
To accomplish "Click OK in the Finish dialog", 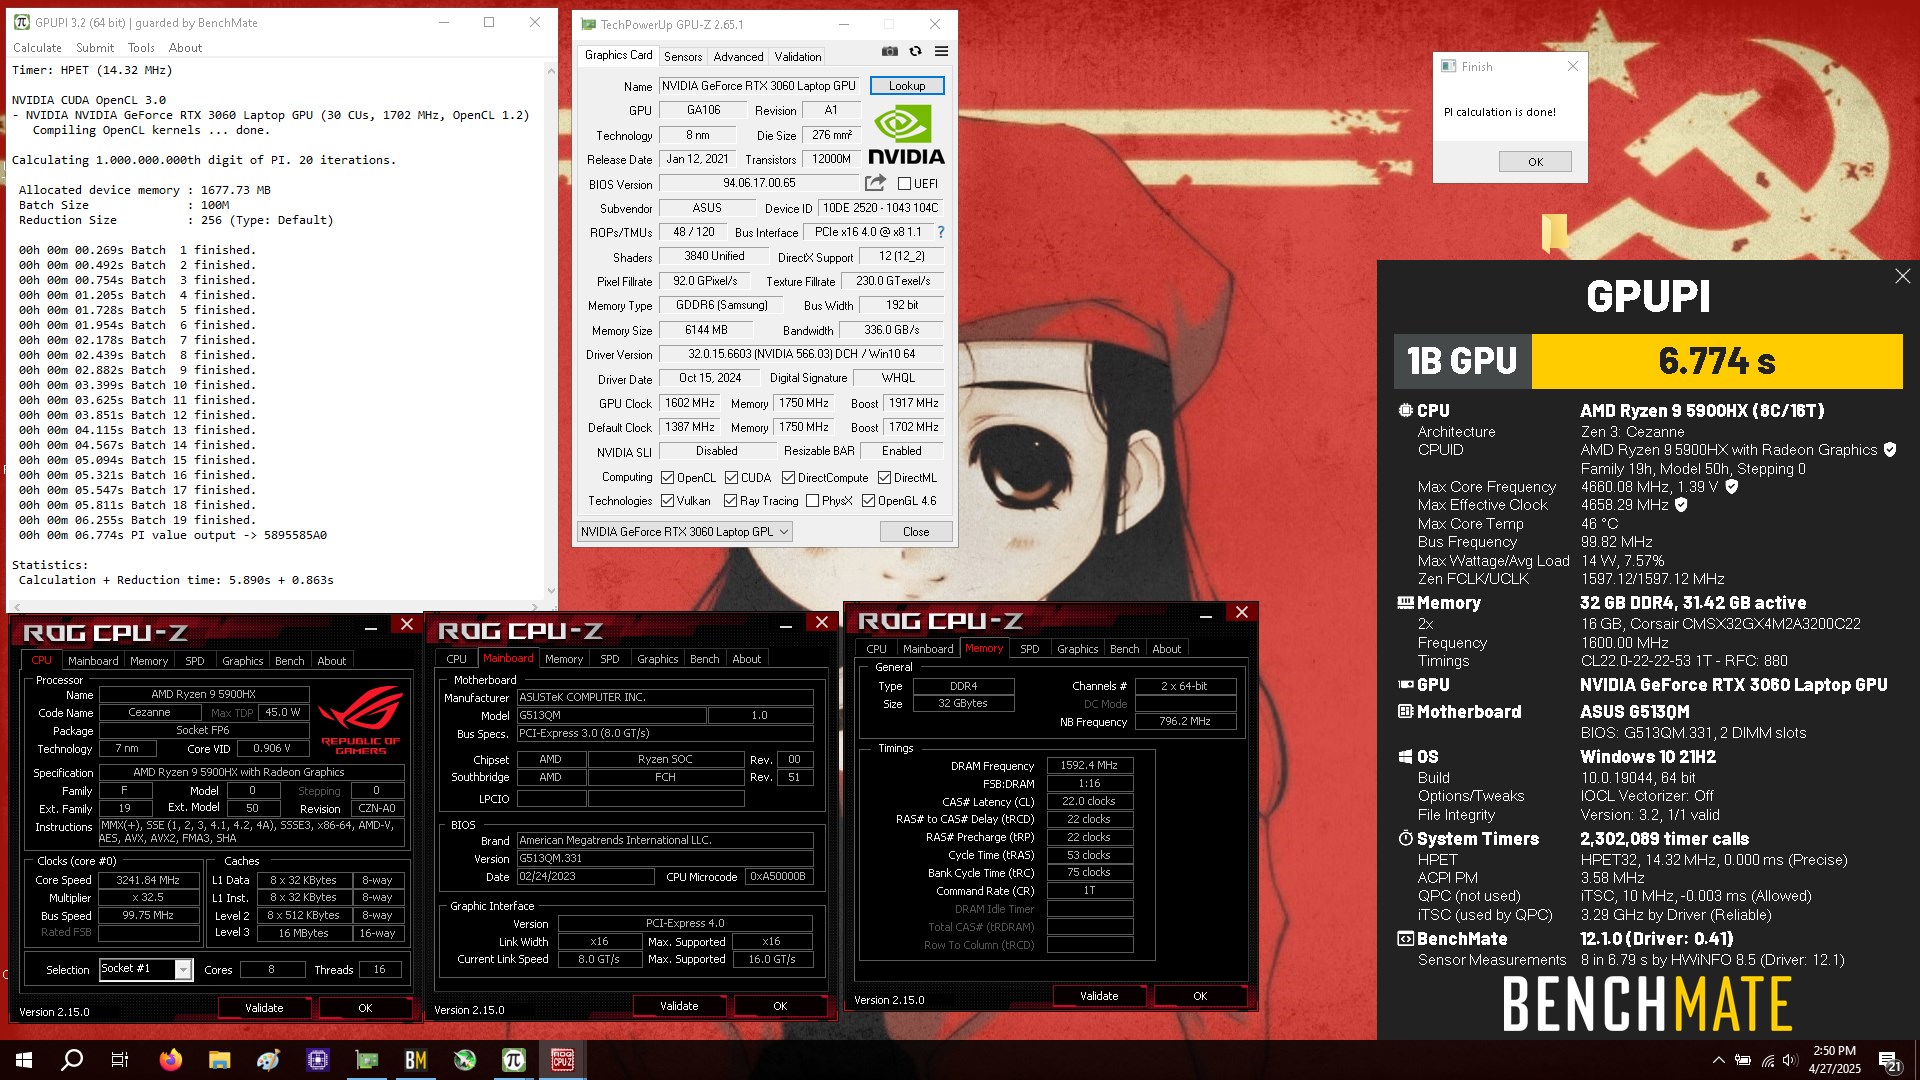I will click(1535, 162).
